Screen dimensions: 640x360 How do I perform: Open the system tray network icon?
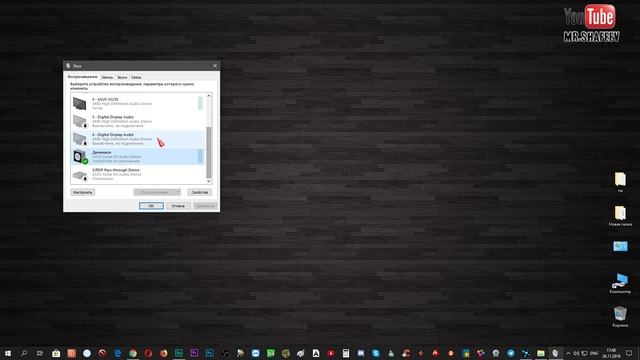pos(584,353)
